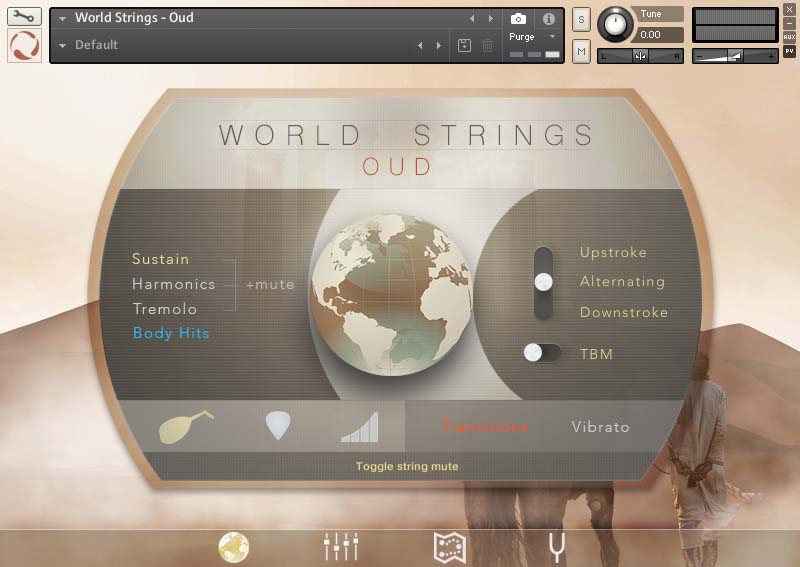Adjust the volume slider at top right
Viewport: 800px width, 567px height.
pos(735,56)
